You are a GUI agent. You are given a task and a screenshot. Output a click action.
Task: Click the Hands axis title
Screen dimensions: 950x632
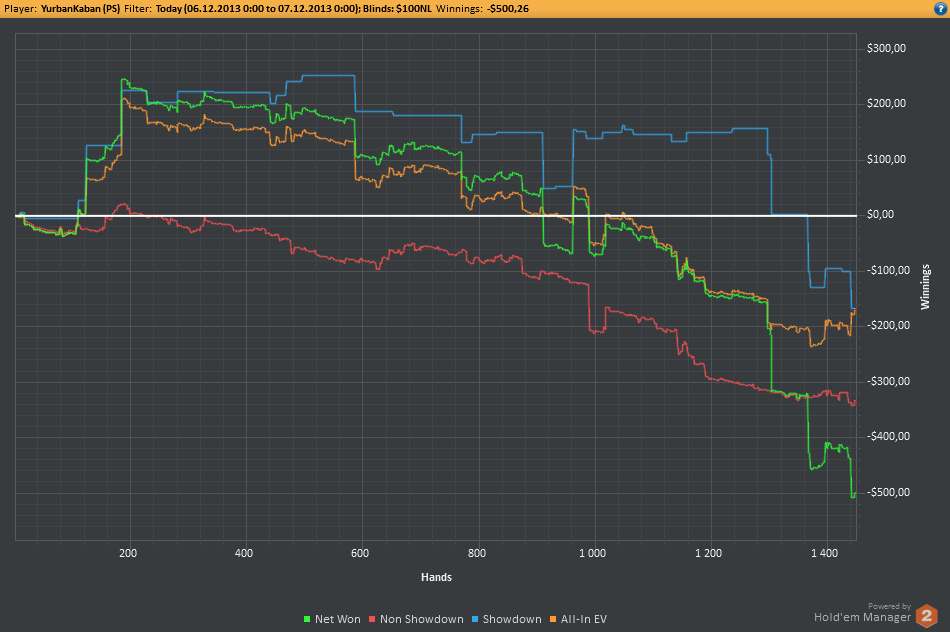(x=436, y=577)
